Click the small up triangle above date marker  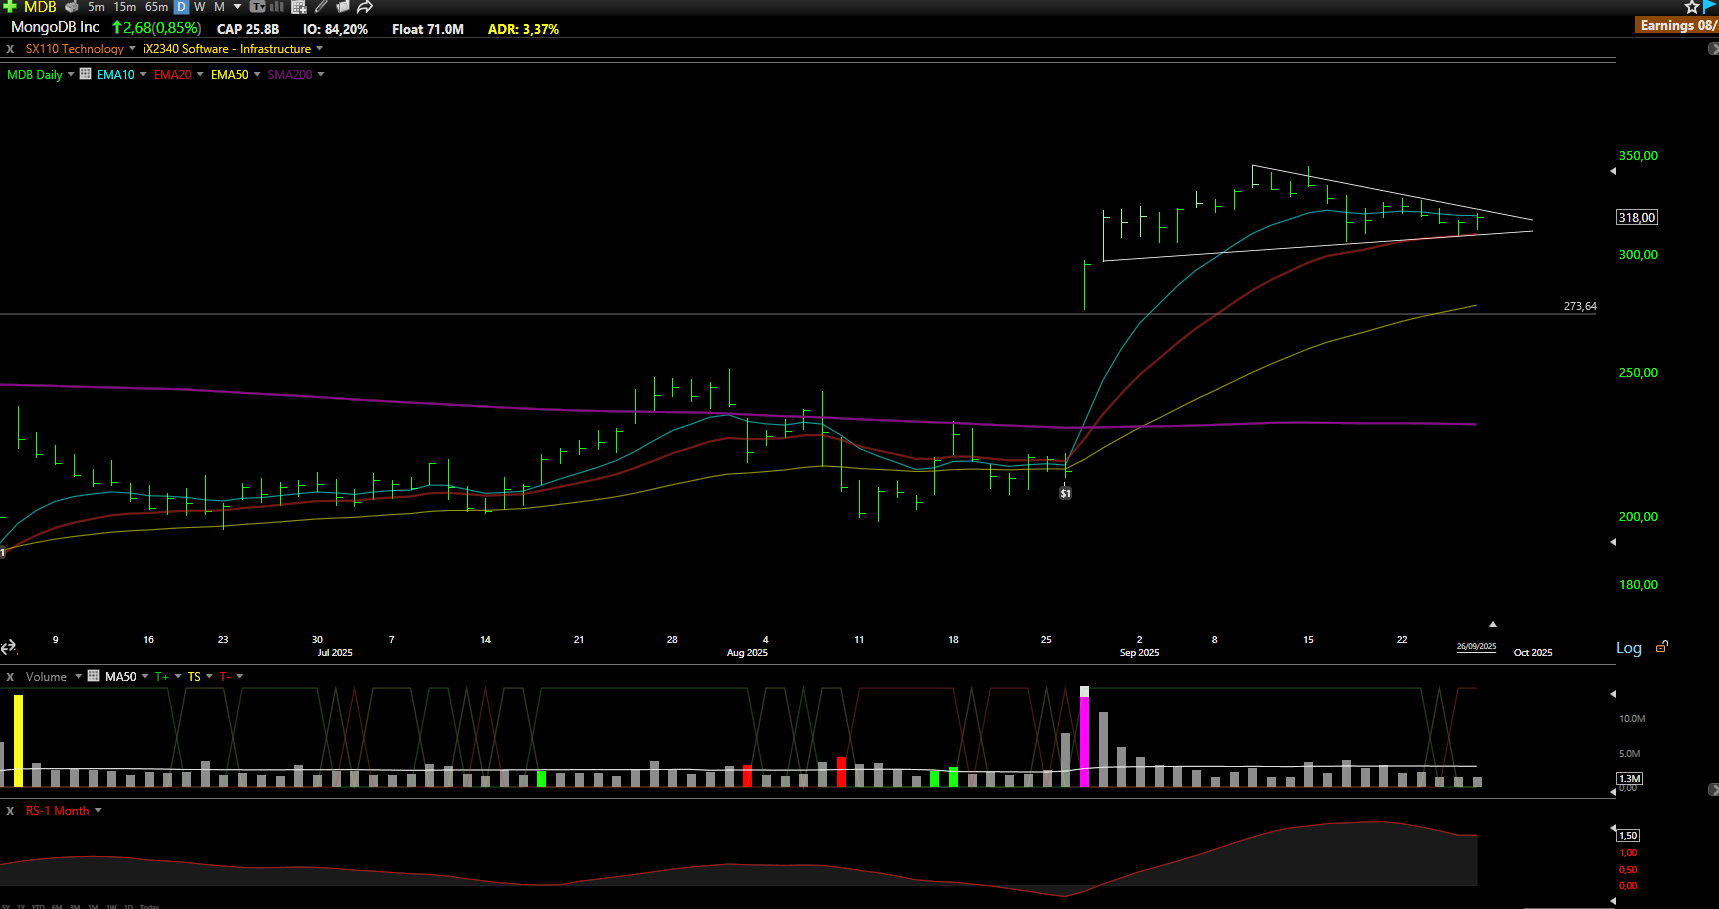(1493, 624)
